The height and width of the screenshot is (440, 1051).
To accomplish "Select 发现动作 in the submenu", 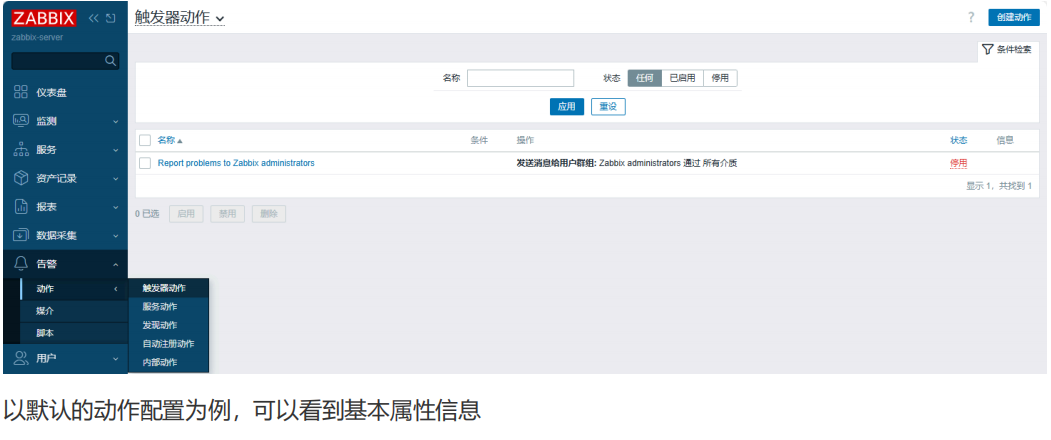I will (169, 325).
